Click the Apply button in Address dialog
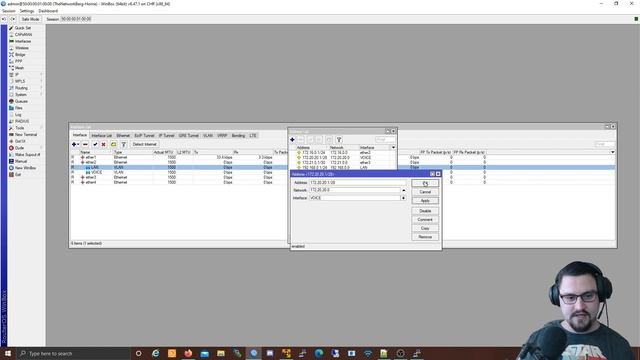Screen dimensions: 640x360 pos(425,200)
